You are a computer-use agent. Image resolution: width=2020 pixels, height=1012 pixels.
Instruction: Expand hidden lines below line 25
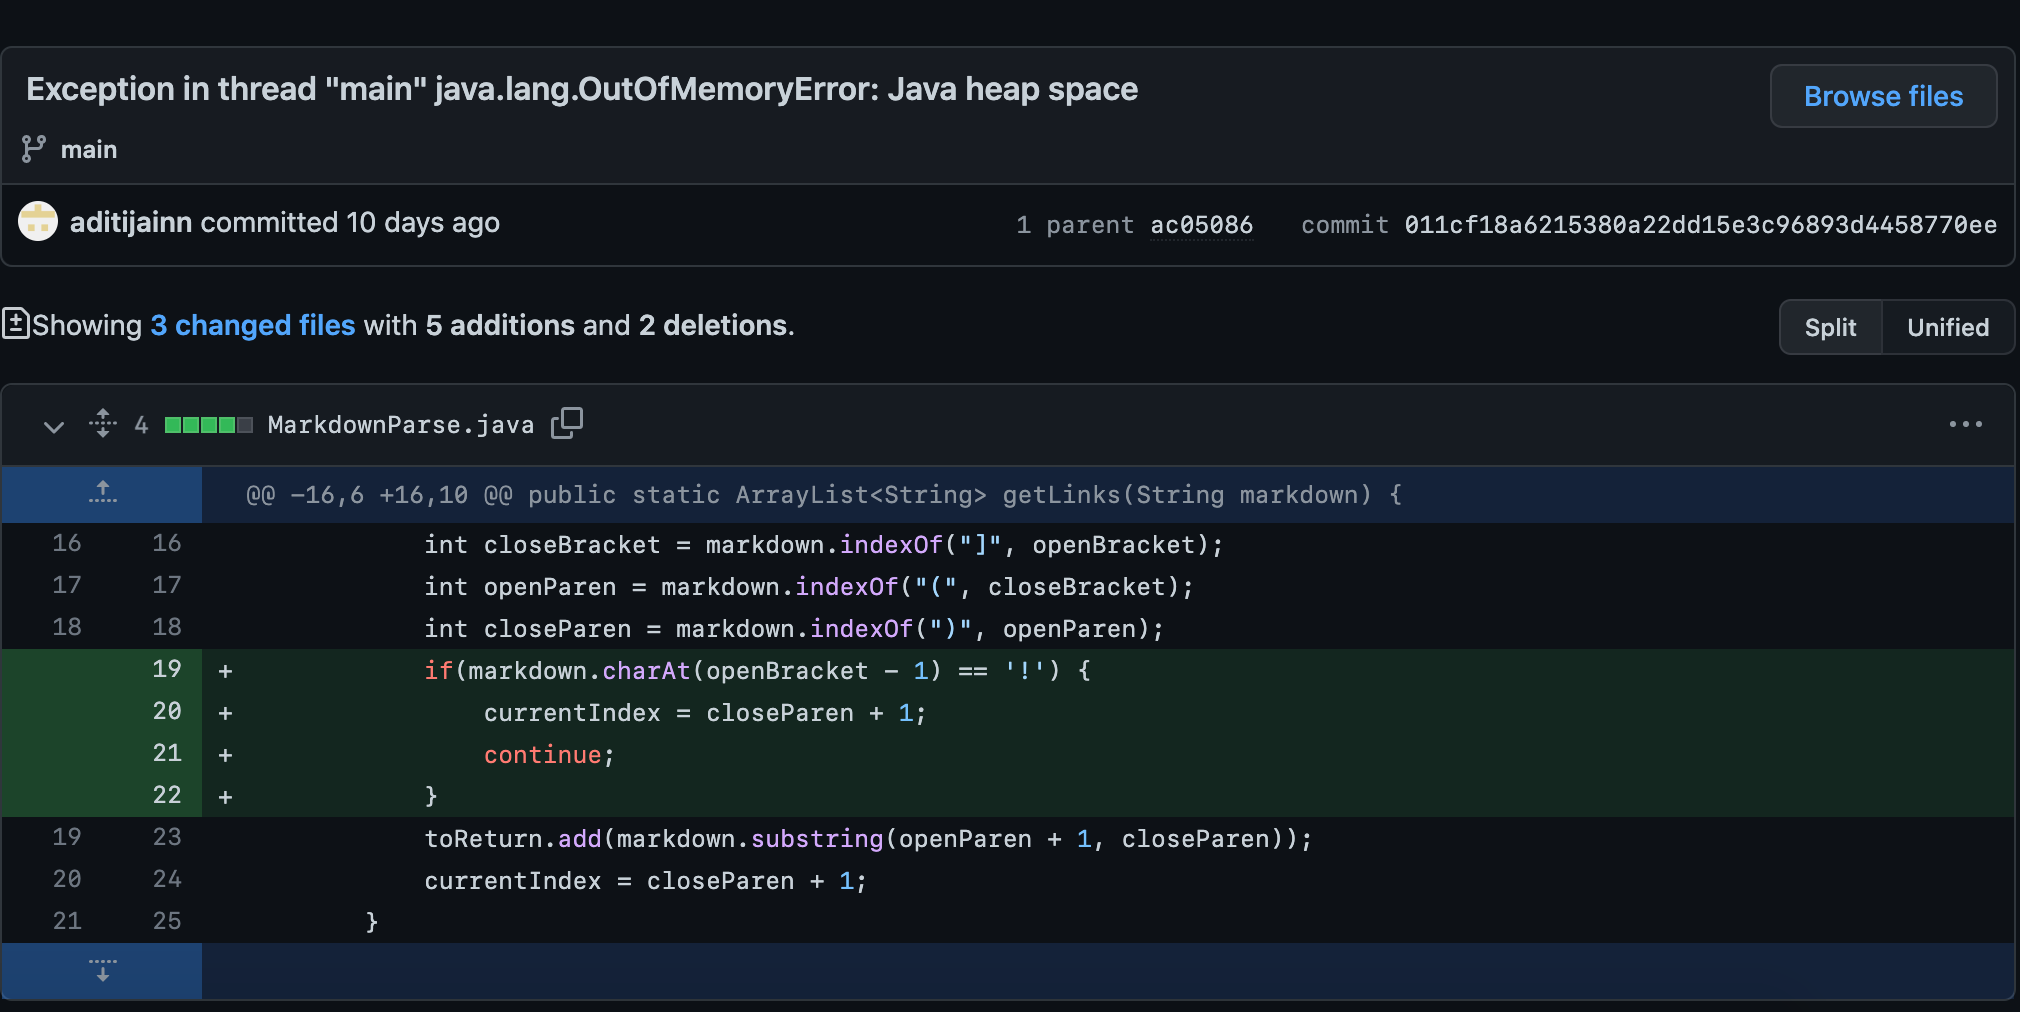pyautogui.click(x=102, y=971)
